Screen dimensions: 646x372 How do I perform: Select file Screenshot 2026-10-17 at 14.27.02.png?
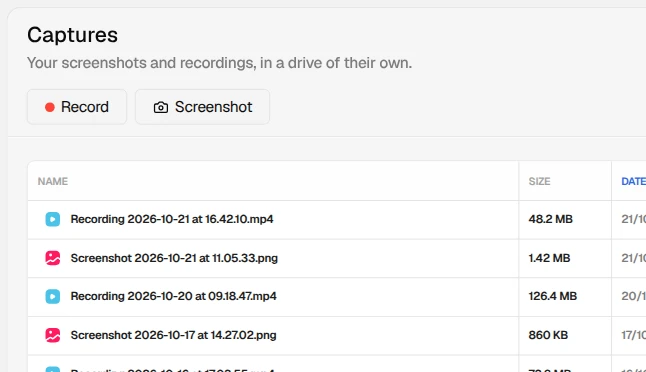click(173, 335)
